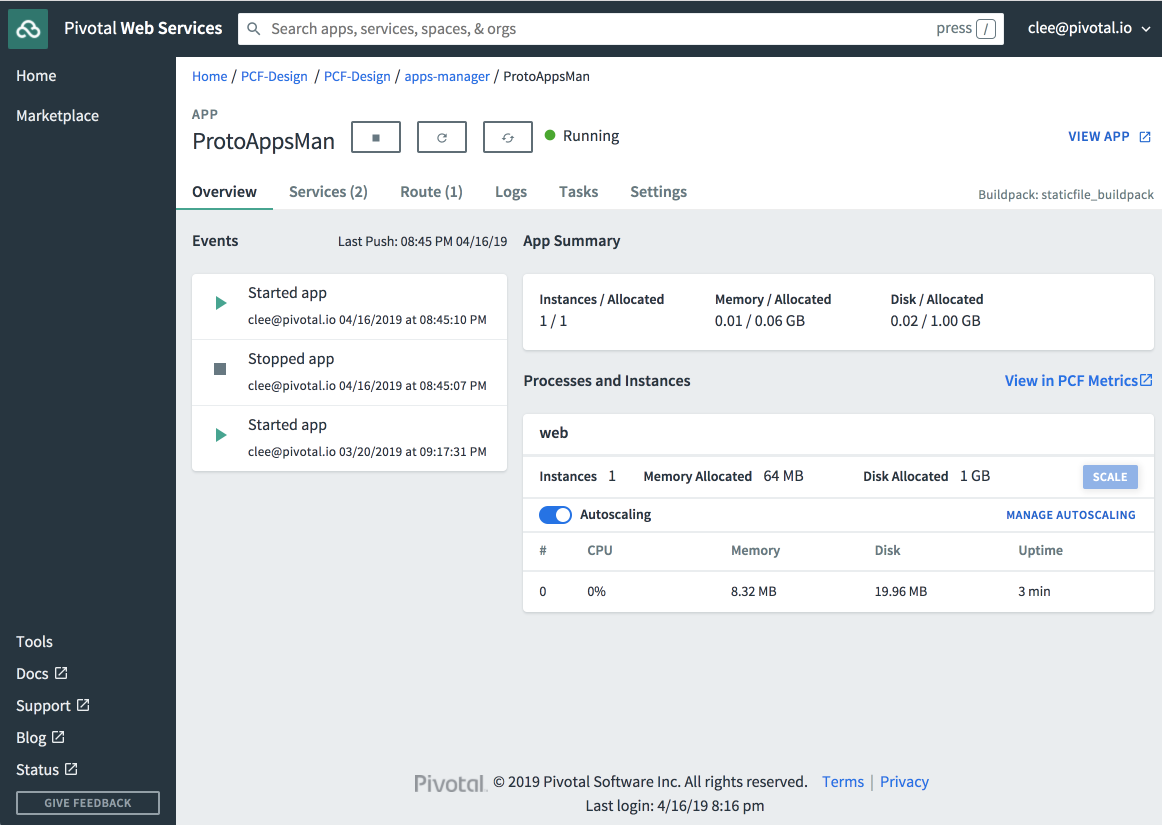Click external-link icon next to Status
Screen dimensions: 1162x825
(71, 769)
